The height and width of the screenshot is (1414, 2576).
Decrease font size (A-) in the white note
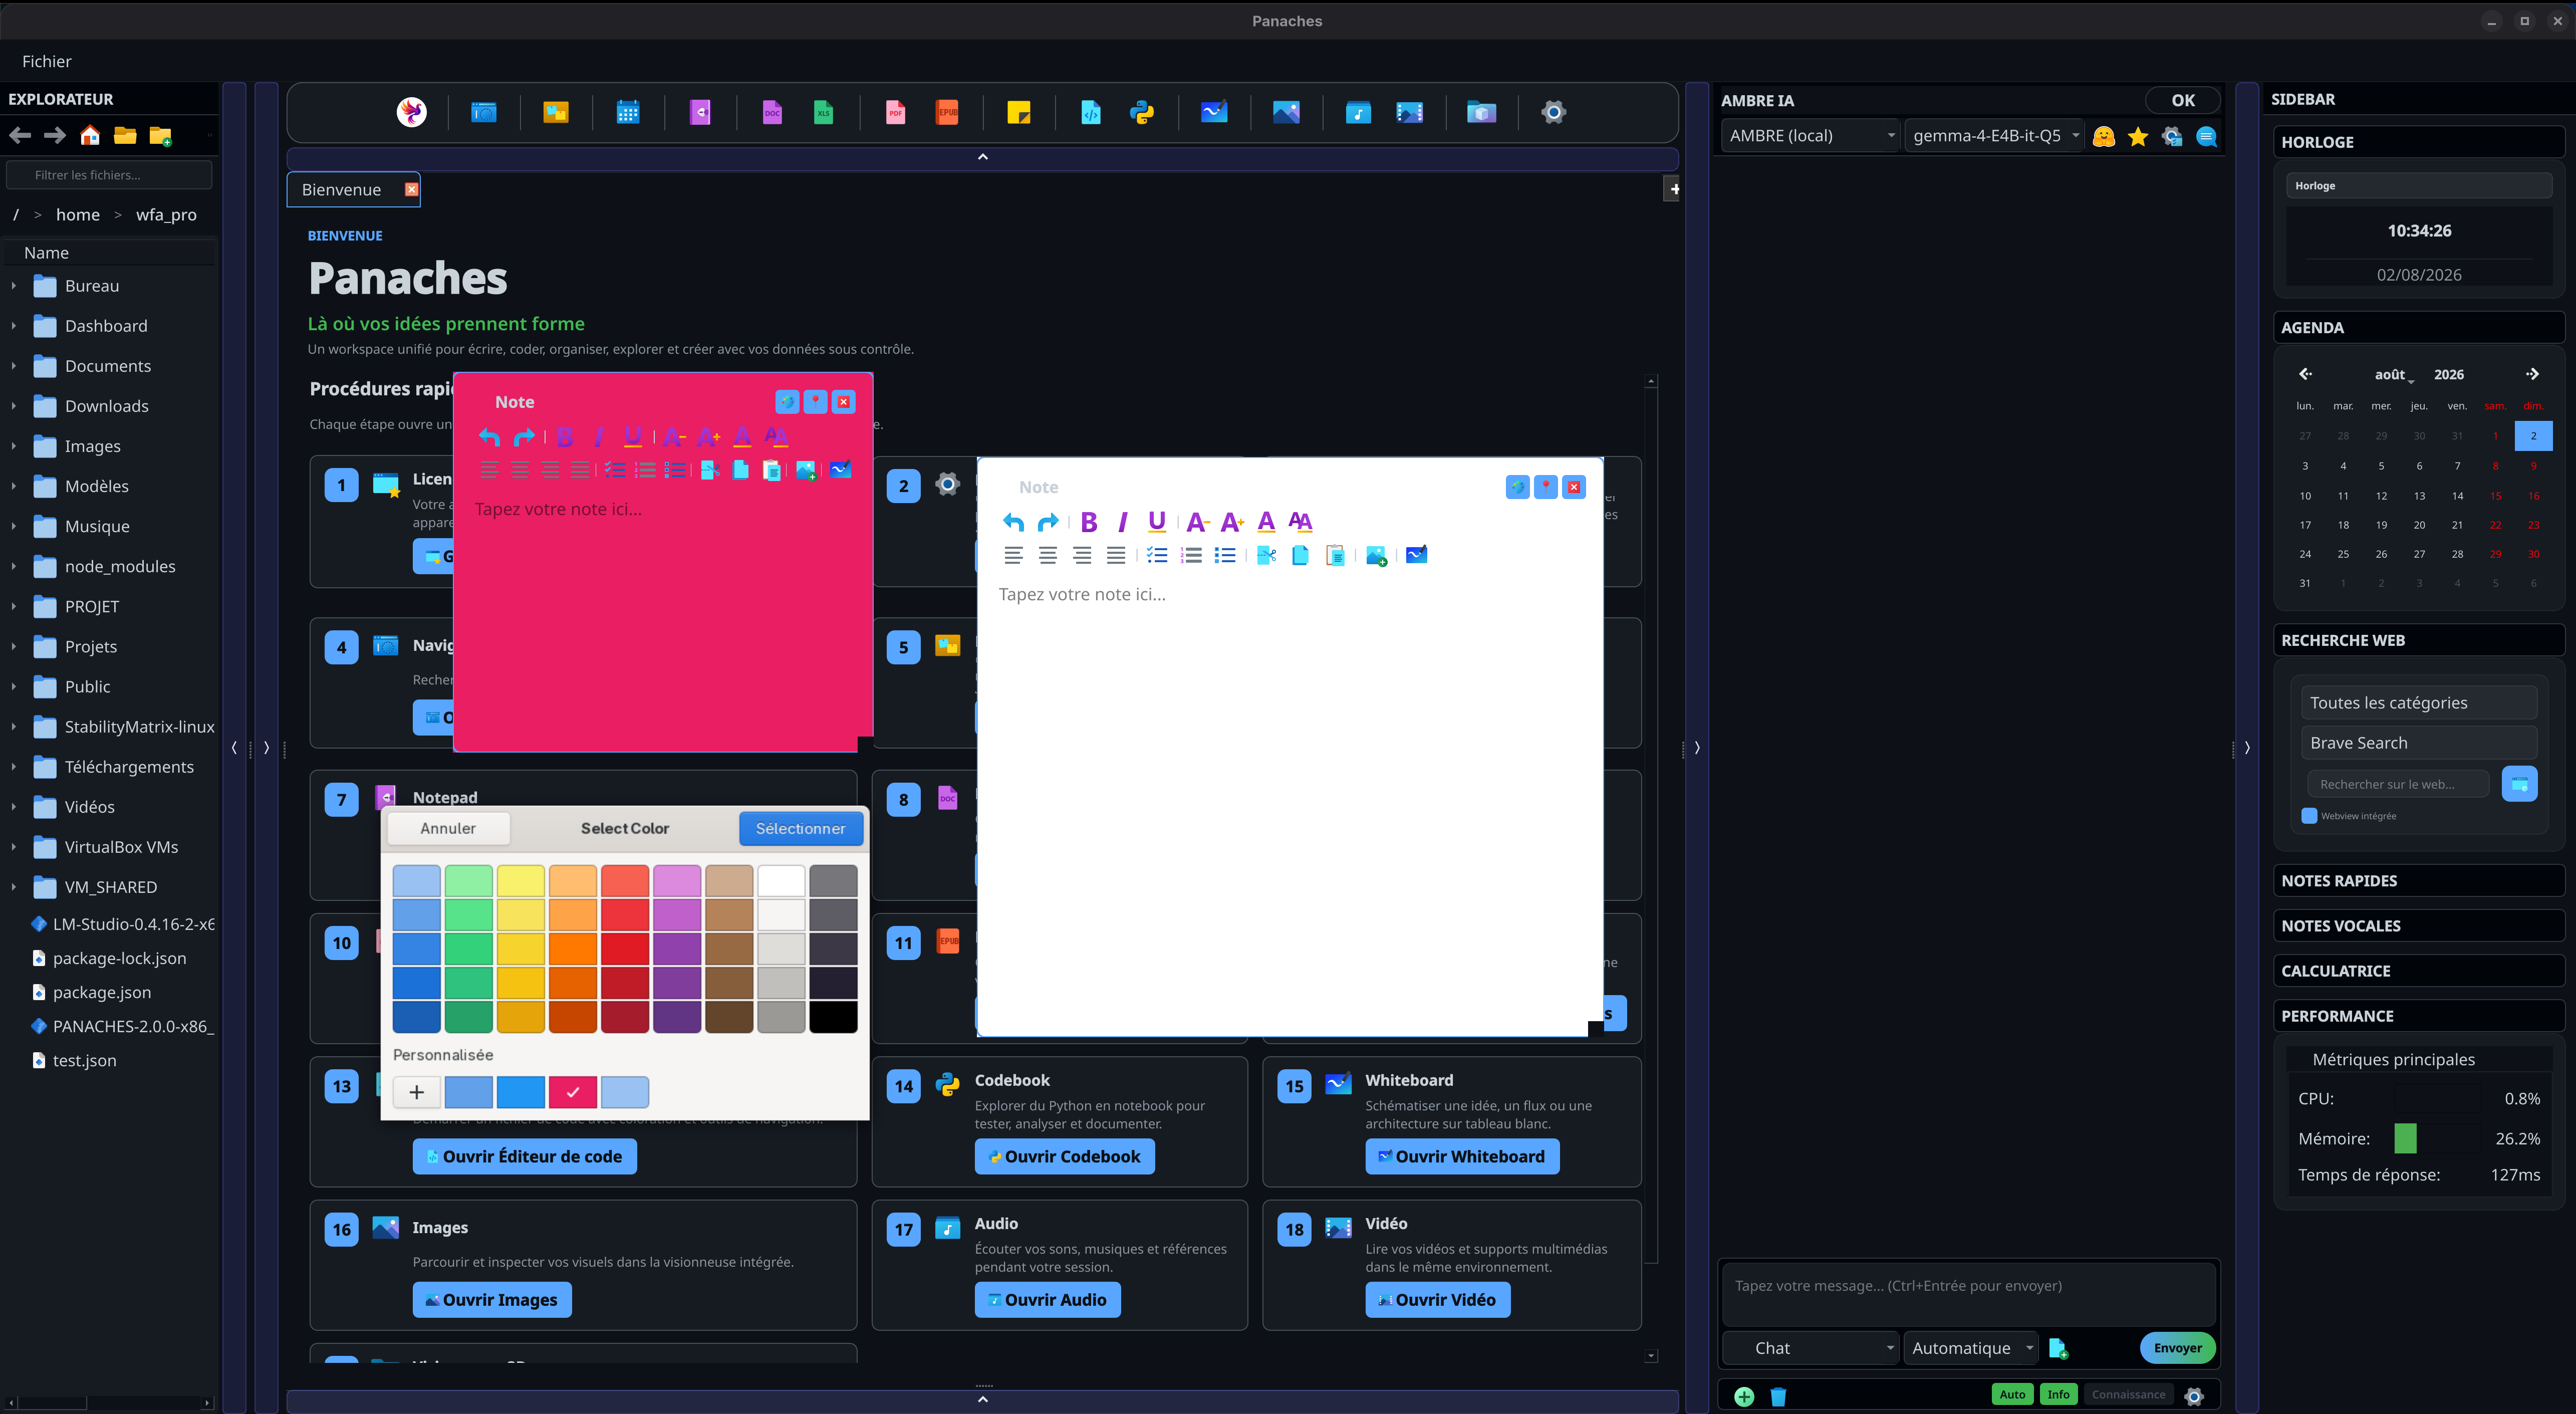(1197, 522)
